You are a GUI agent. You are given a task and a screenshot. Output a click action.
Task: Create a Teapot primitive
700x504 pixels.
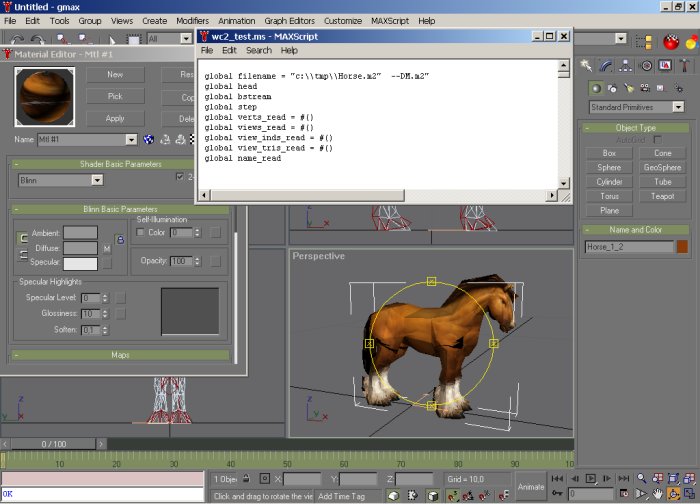(x=662, y=196)
